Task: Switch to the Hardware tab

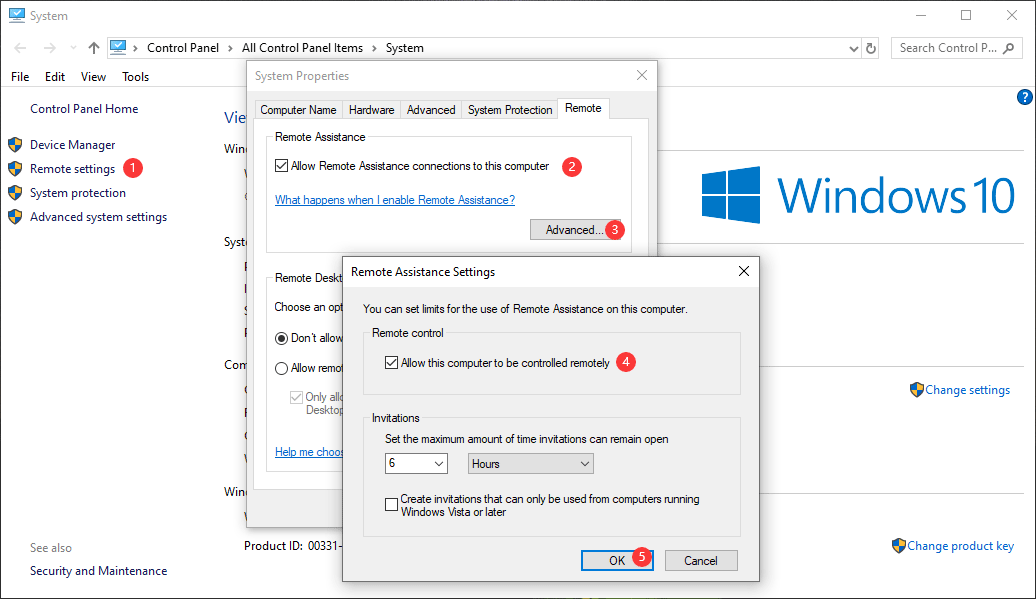Action: [x=370, y=109]
